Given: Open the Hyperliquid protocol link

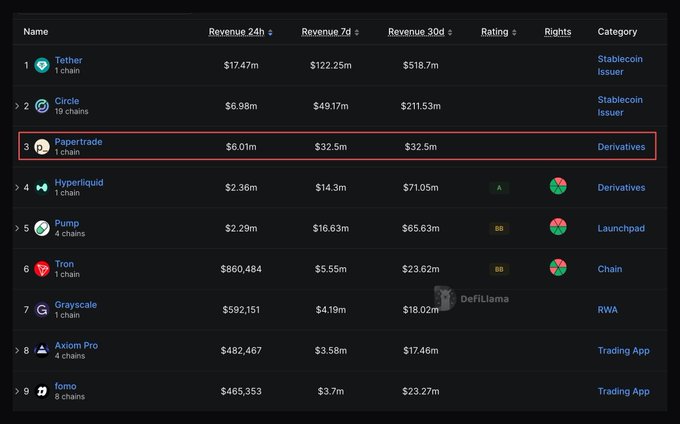Looking at the screenshot, I should coord(79,183).
